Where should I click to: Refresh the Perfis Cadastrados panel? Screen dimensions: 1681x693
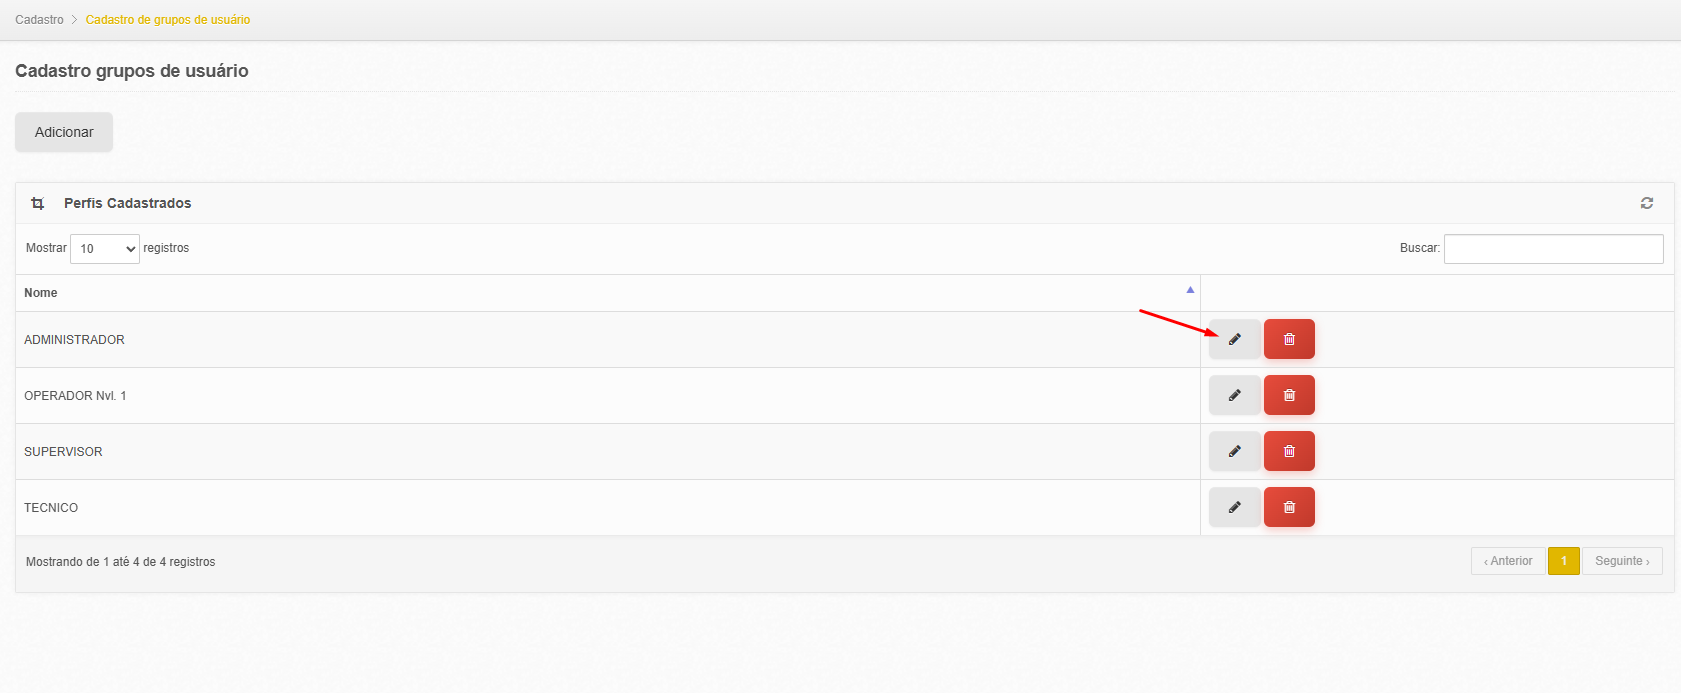coord(1646,203)
